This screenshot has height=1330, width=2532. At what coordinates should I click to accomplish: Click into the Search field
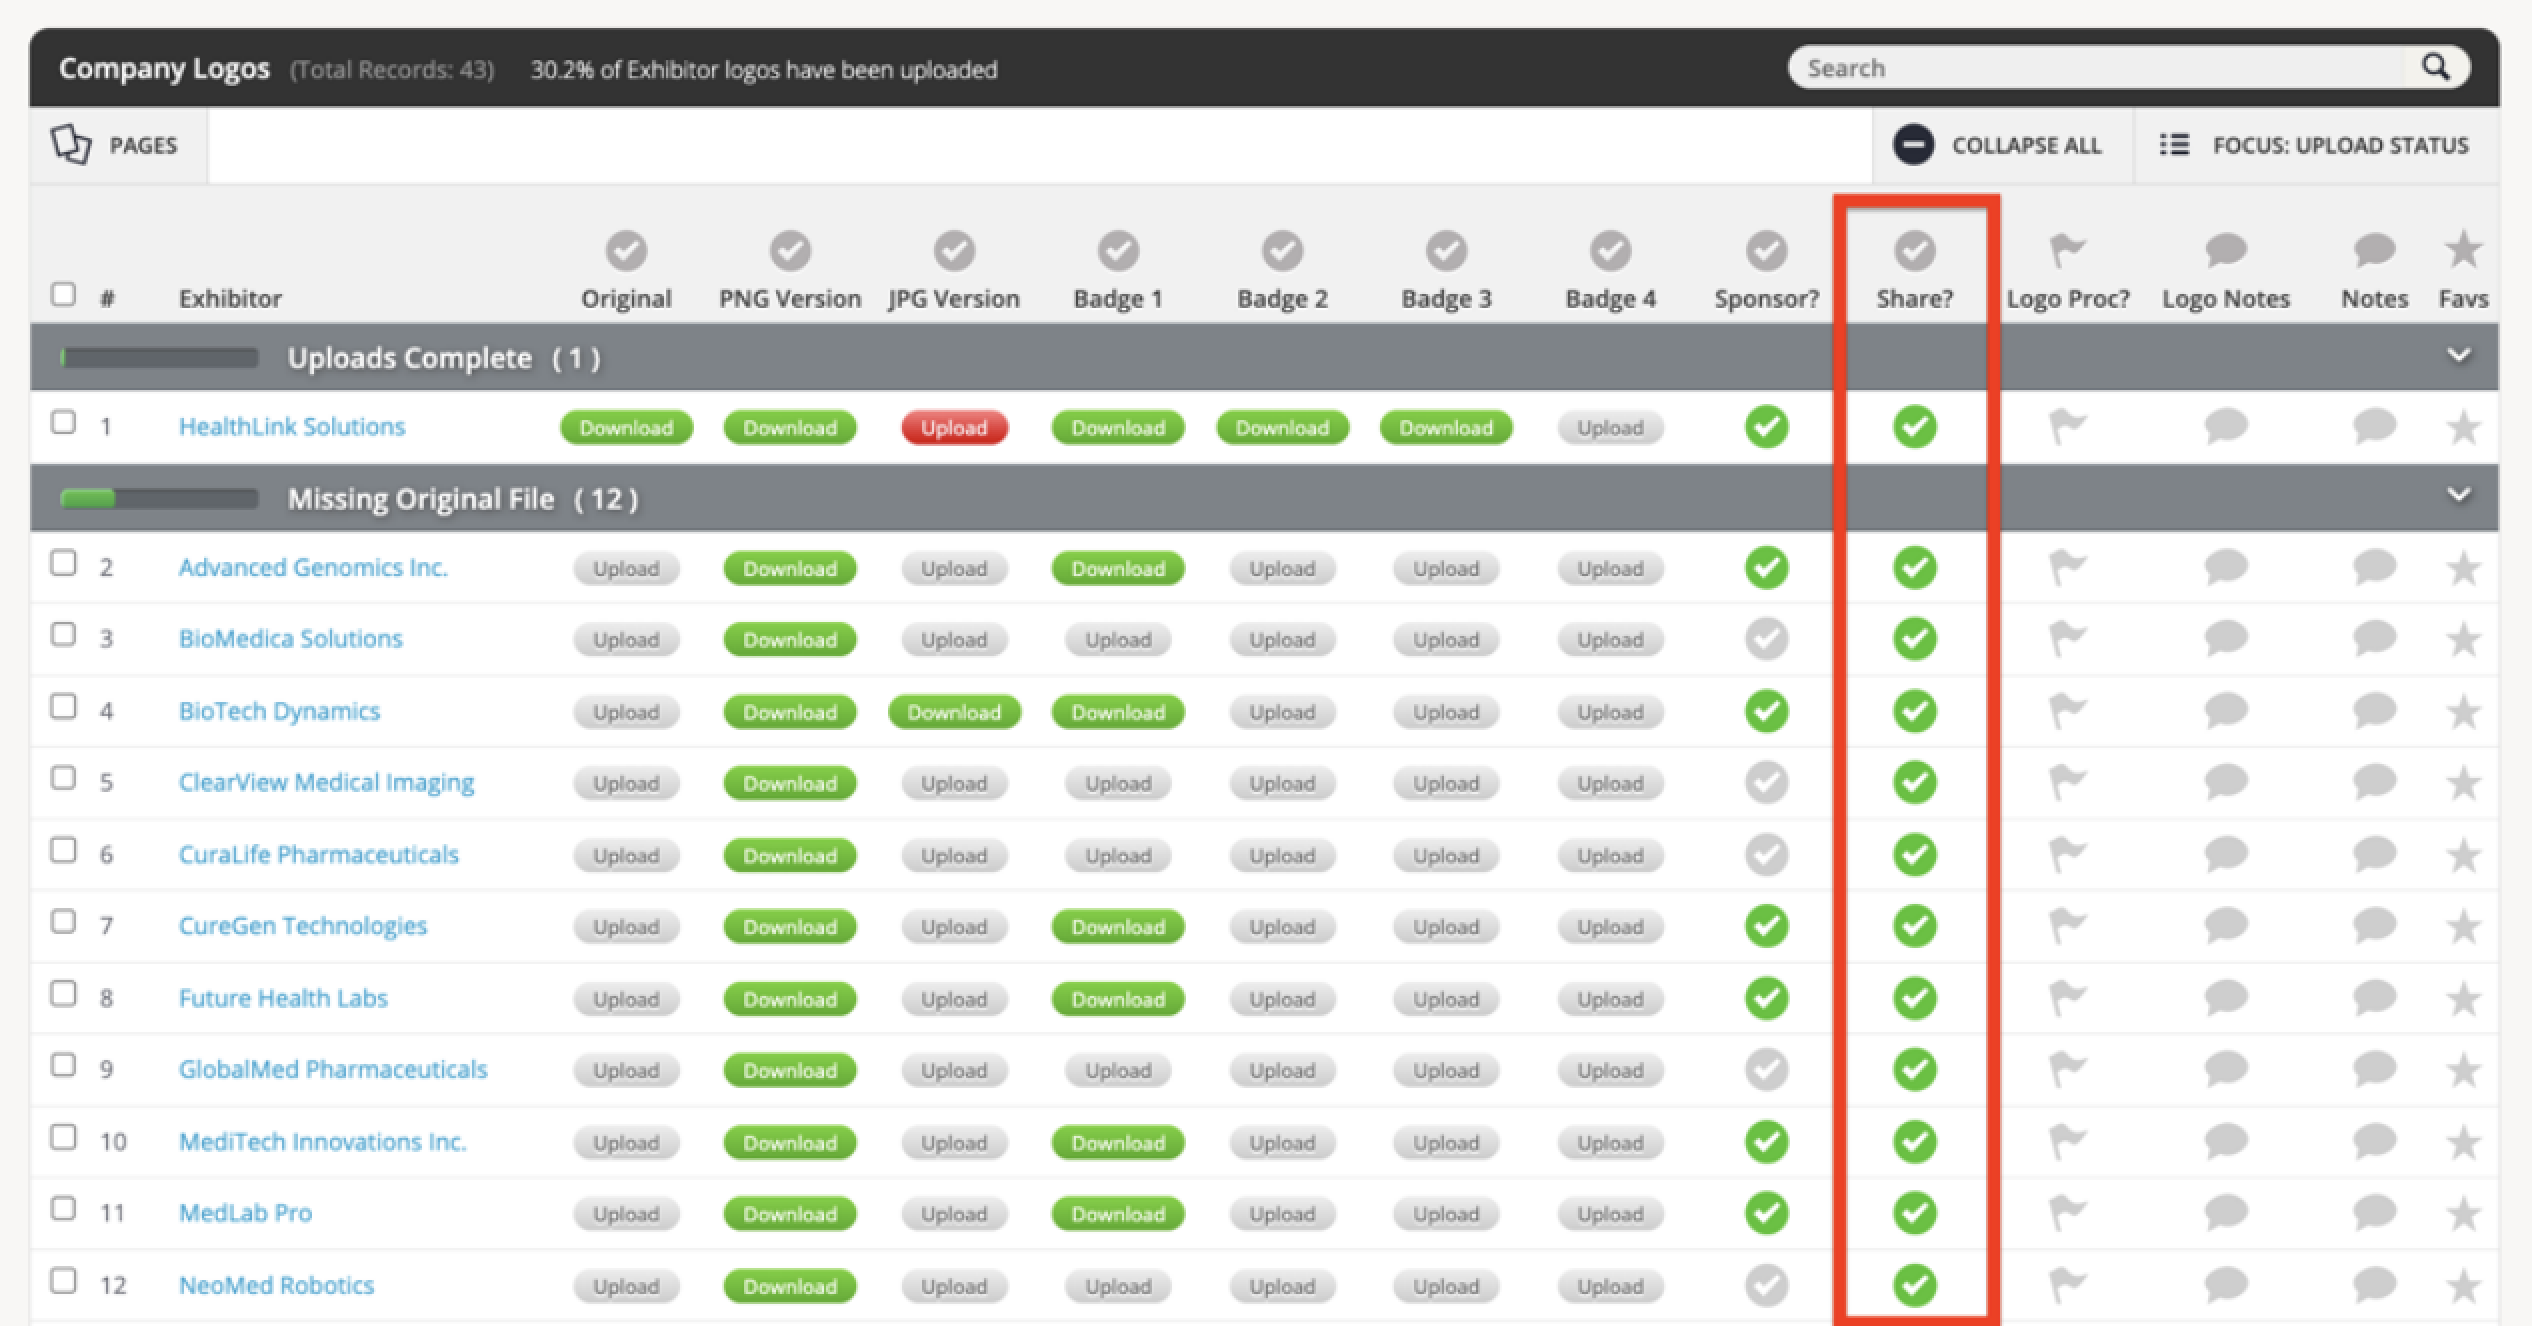click(x=2100, y=67)
